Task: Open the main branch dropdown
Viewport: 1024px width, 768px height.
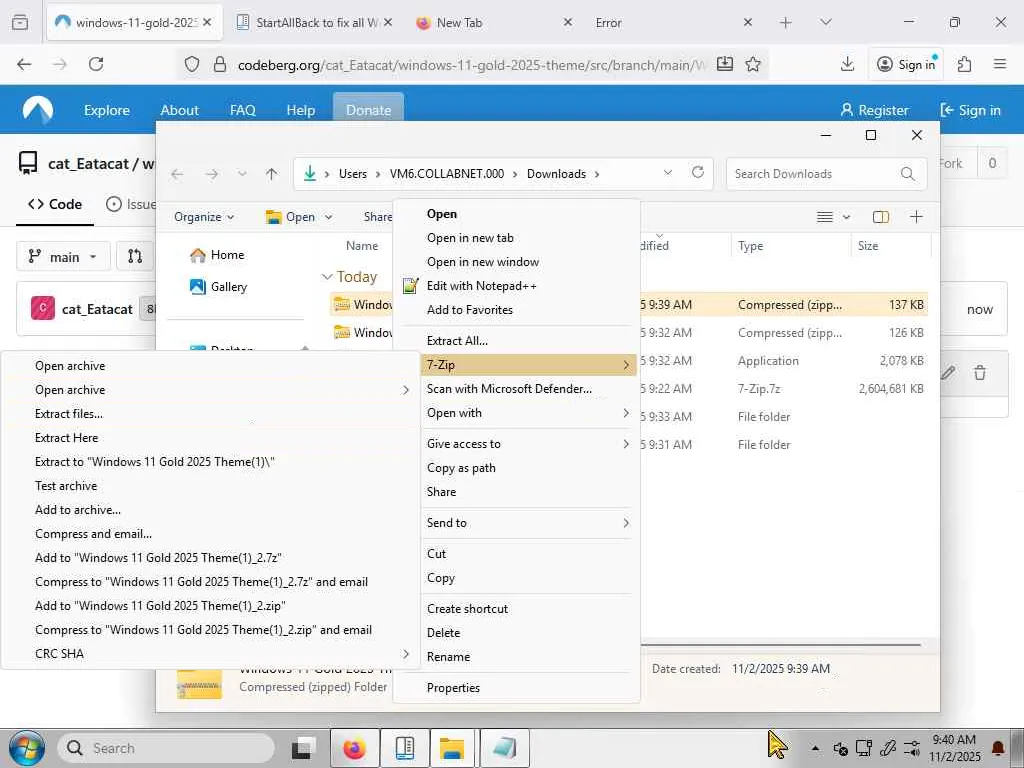Action: pos(63,257)
